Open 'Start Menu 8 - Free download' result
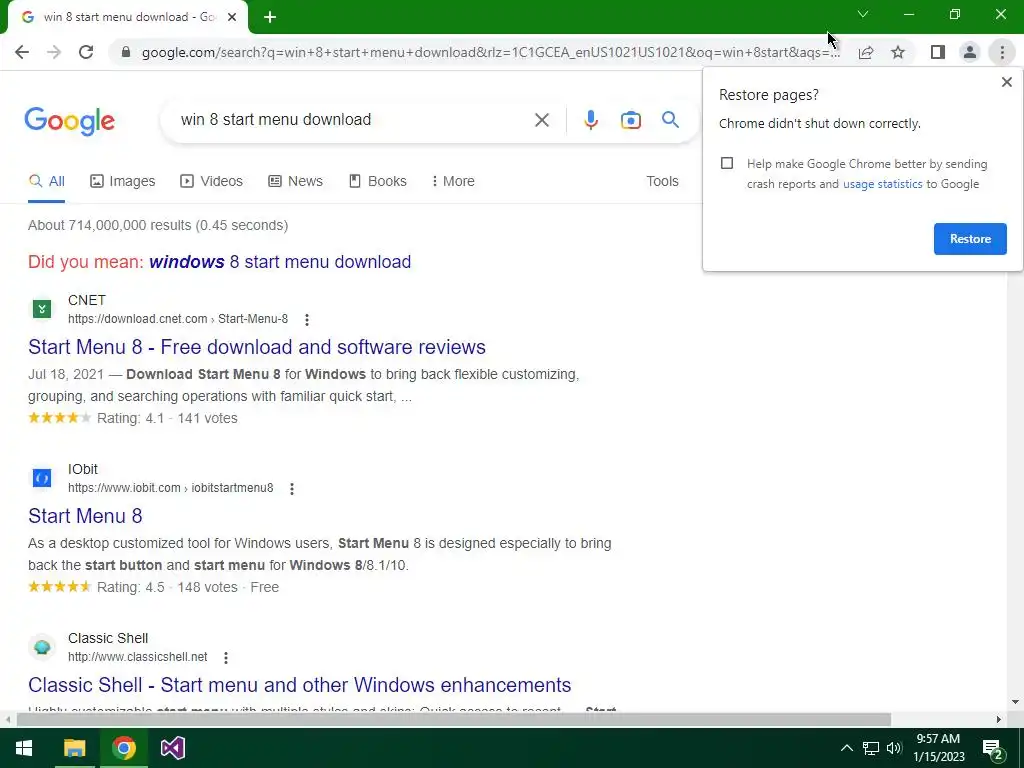This screenshot has height=768, width=1024. click(257, 347)
